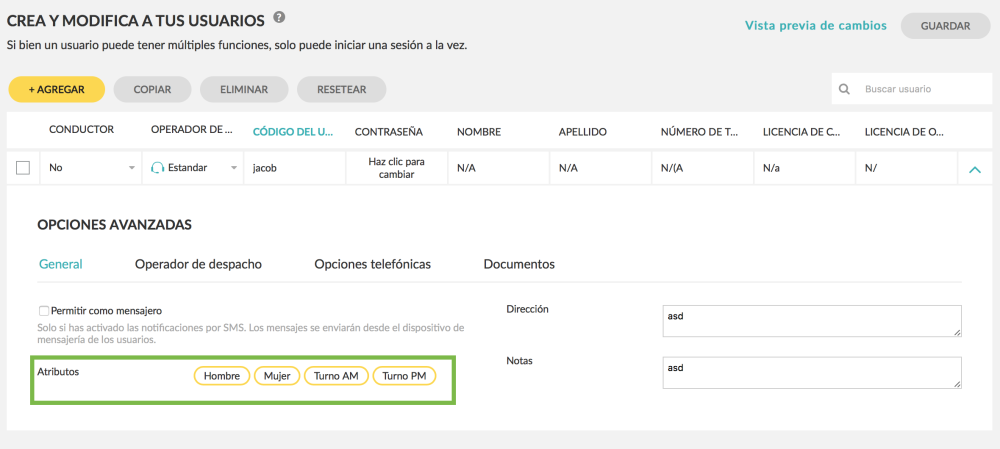
Task: Collapse jacob row with chevron up
Action: pyautogui.click(x=974, y=169)
